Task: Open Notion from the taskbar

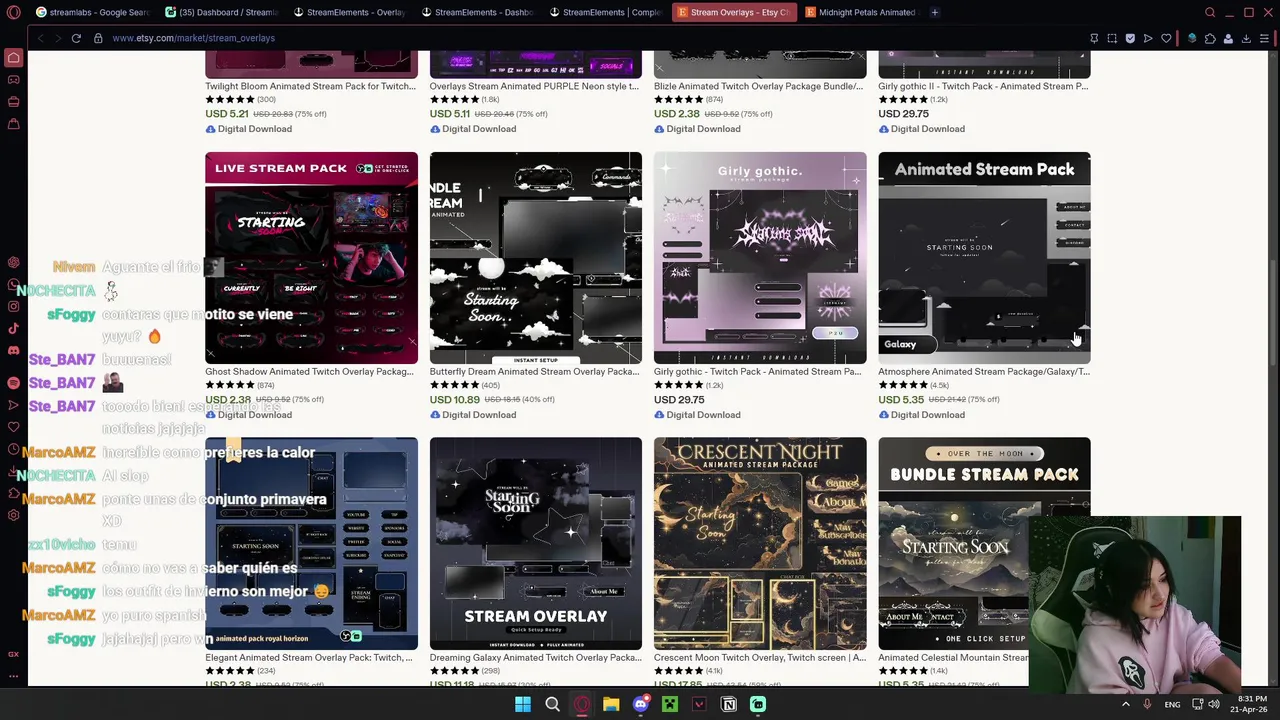Action: pyautogui.click(x=729, y=704)
